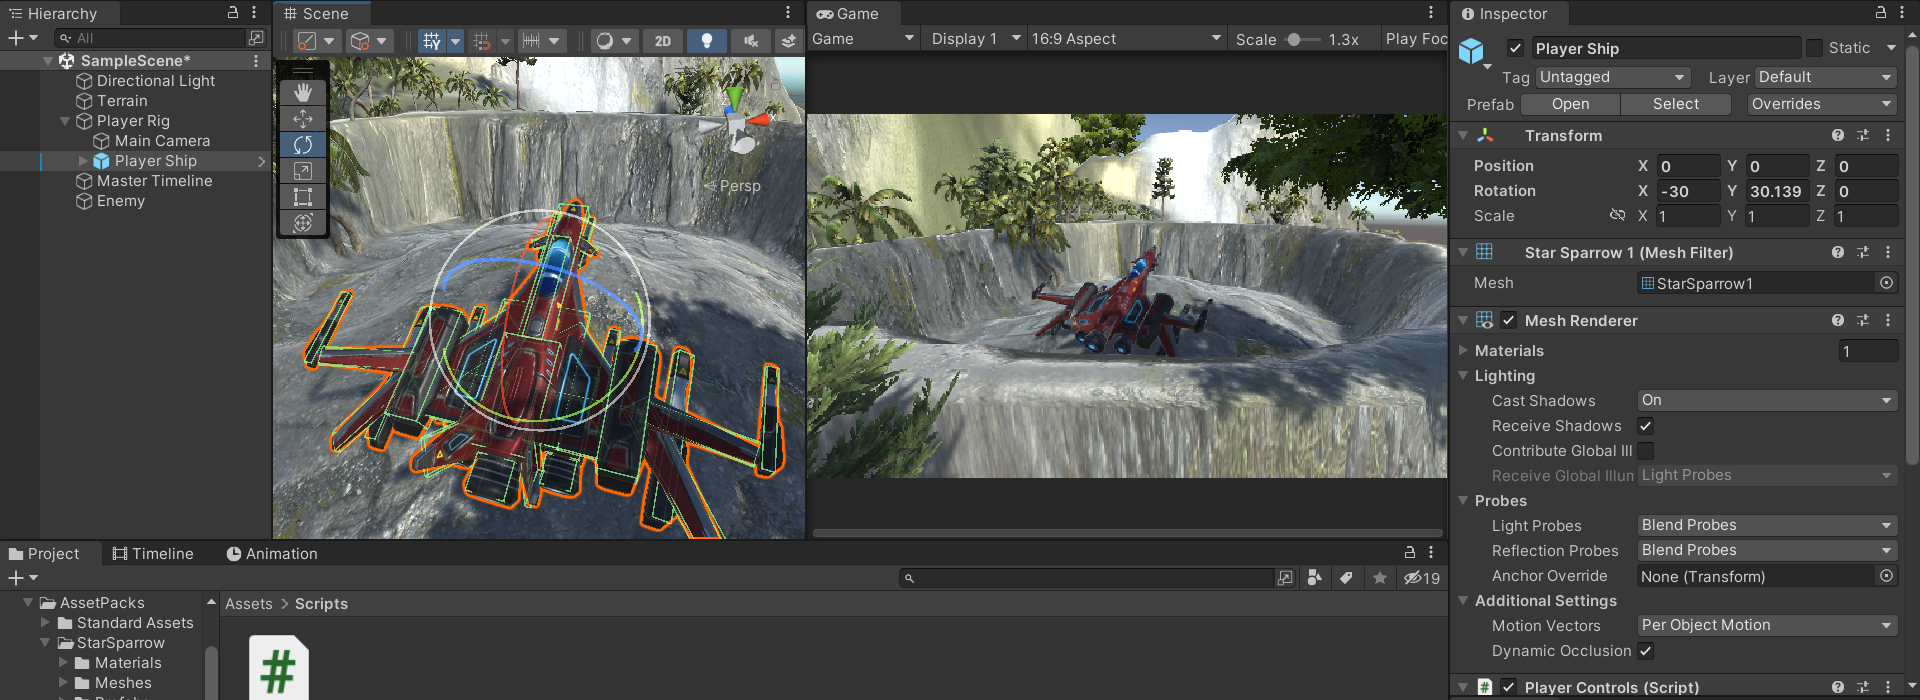Image resolution: width=1920 pixels, height=700 pixels.
Task: Click the Player Ship prefab cube icon in Inspector
Action: point(1472,51)
